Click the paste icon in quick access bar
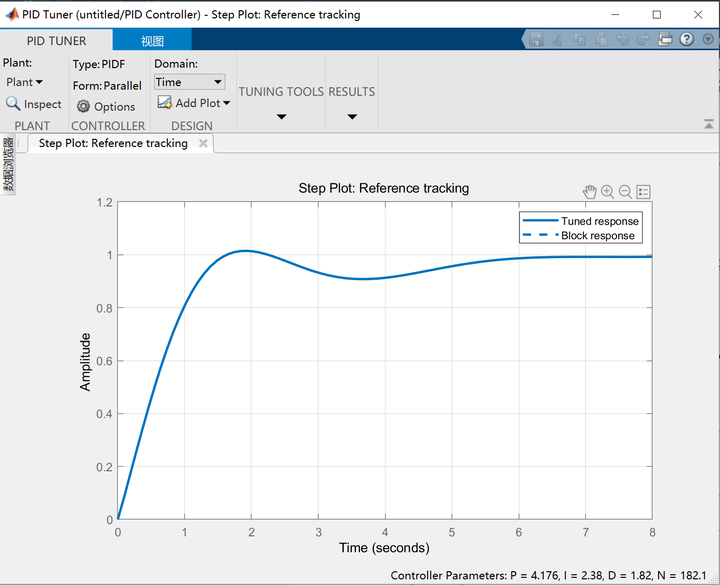Image resolution: width=720 pixels, height=585 pixels. coord(601,39)
